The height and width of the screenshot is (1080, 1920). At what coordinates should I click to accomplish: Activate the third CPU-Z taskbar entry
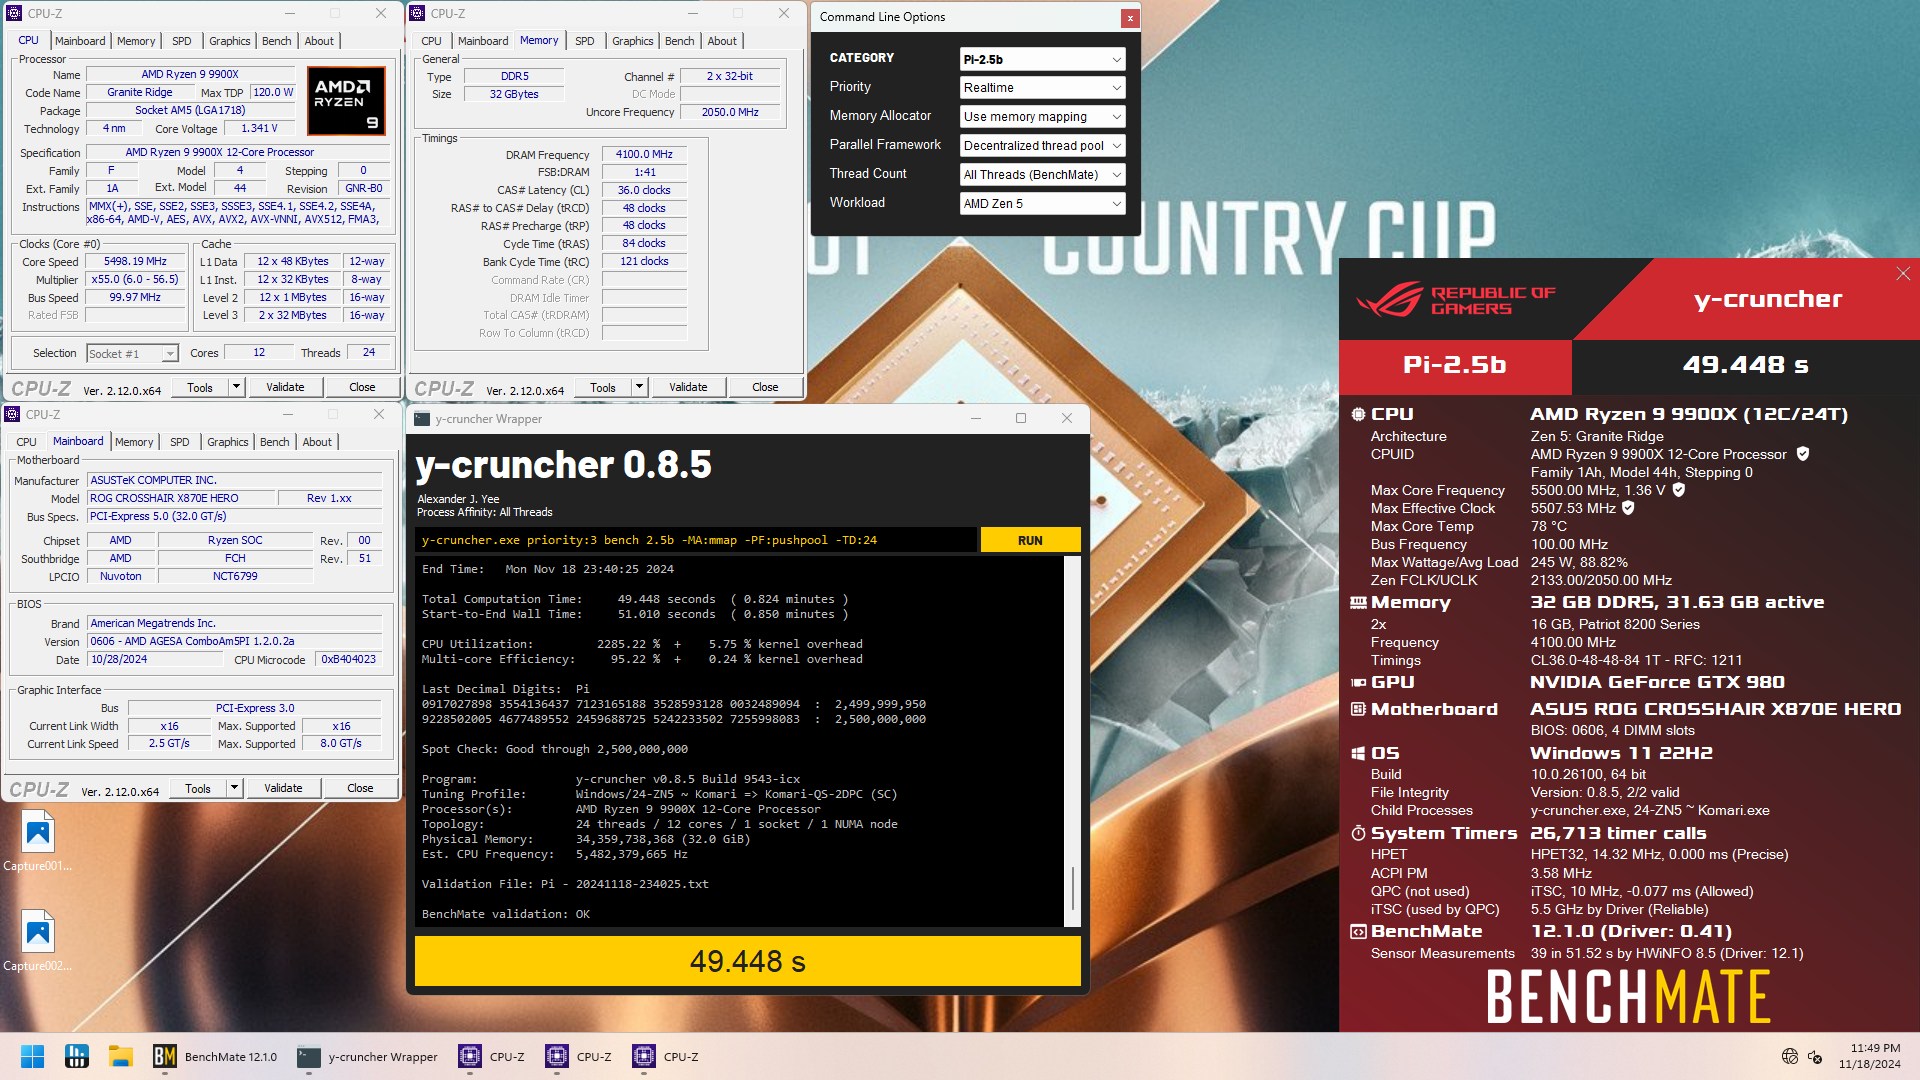pyautogui.click(x=666, y=1056)
